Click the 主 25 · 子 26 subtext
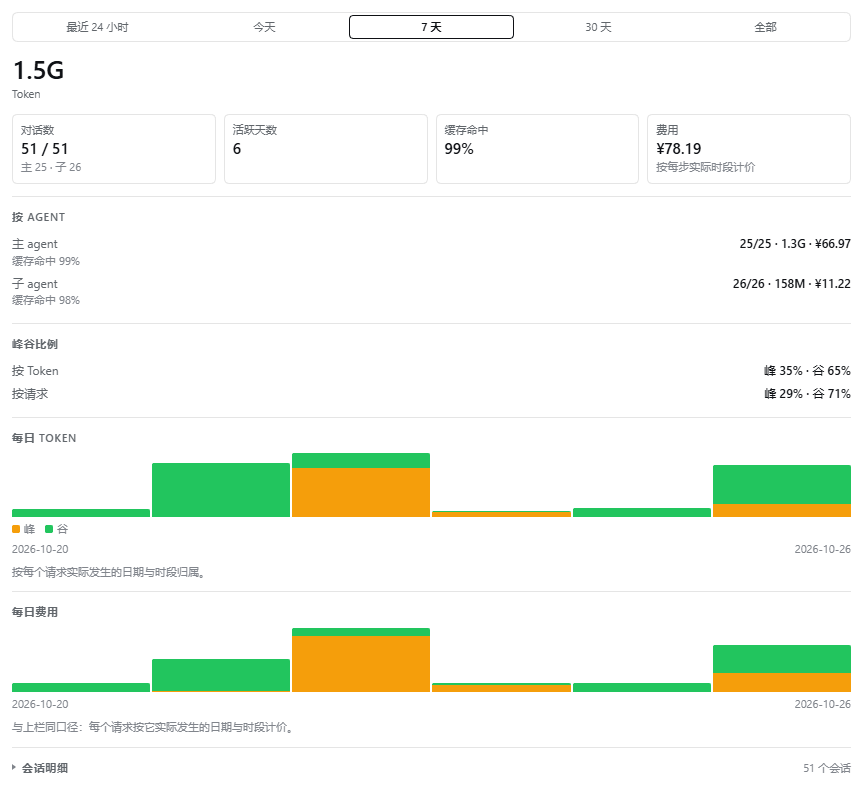 click(x=51, y=167)
